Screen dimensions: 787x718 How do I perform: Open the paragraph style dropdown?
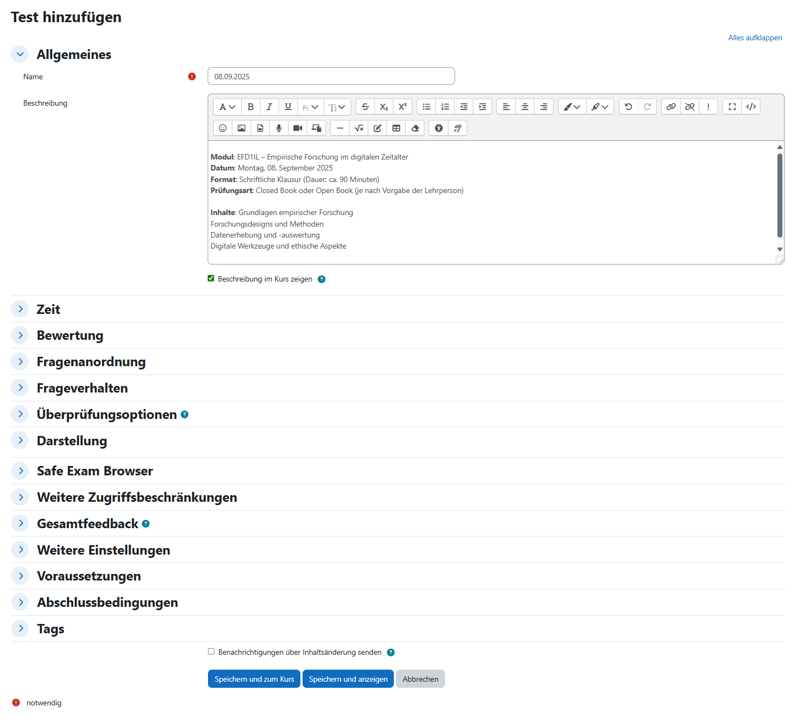[227, 107]
